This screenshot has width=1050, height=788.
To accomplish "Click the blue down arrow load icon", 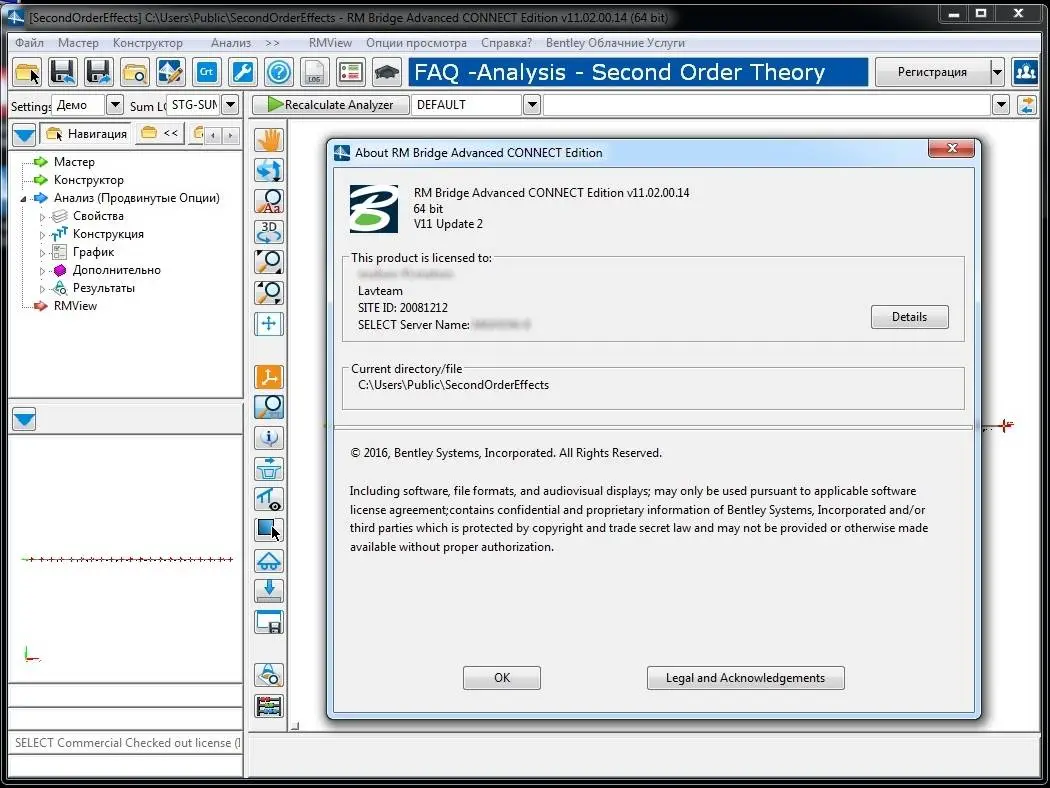I will (269, 591).
